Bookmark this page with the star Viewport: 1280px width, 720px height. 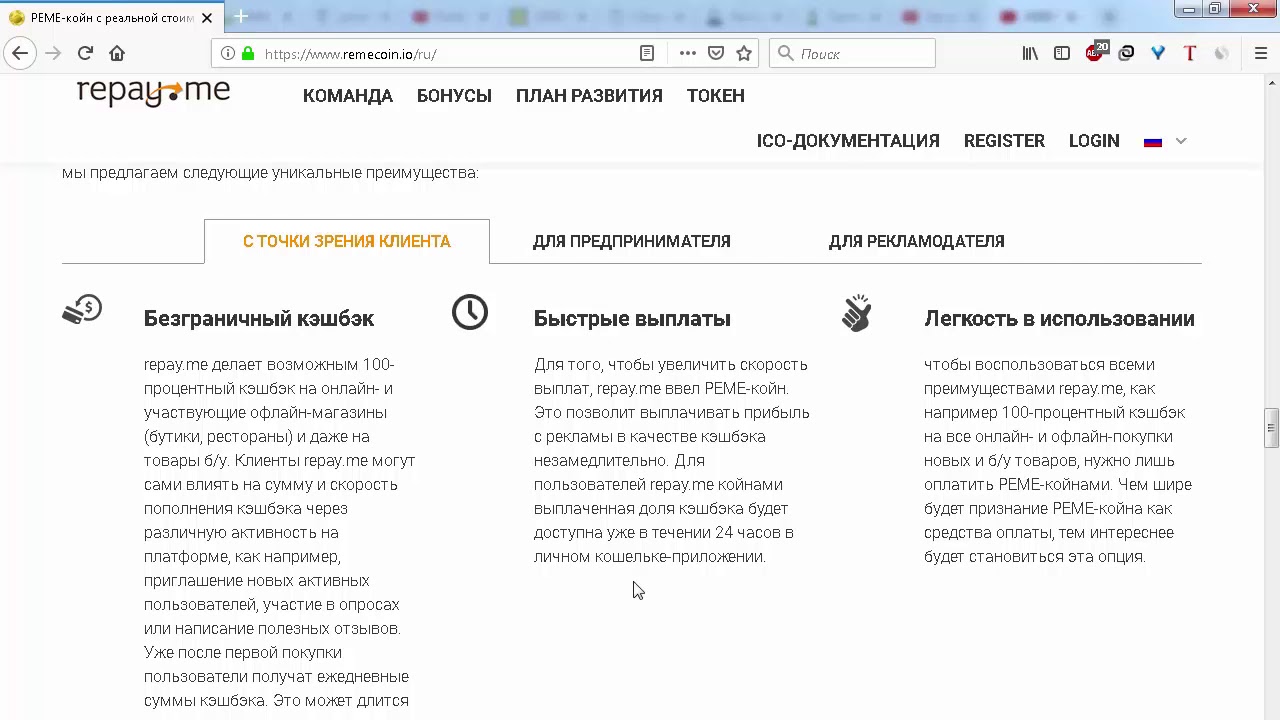(744, 54)
